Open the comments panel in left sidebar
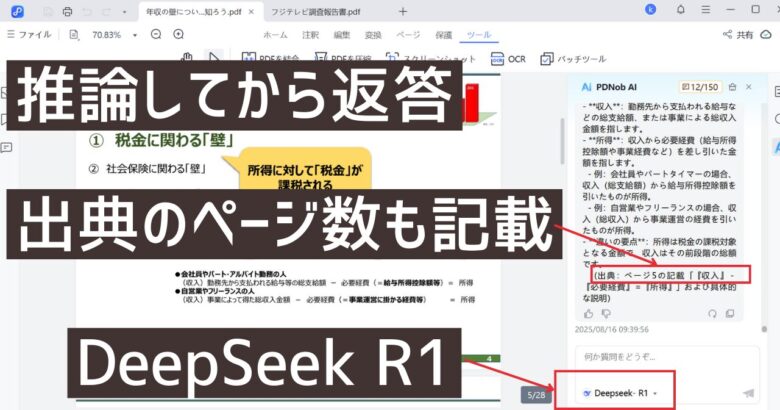 pyautogui.click(x=6, y=148)
